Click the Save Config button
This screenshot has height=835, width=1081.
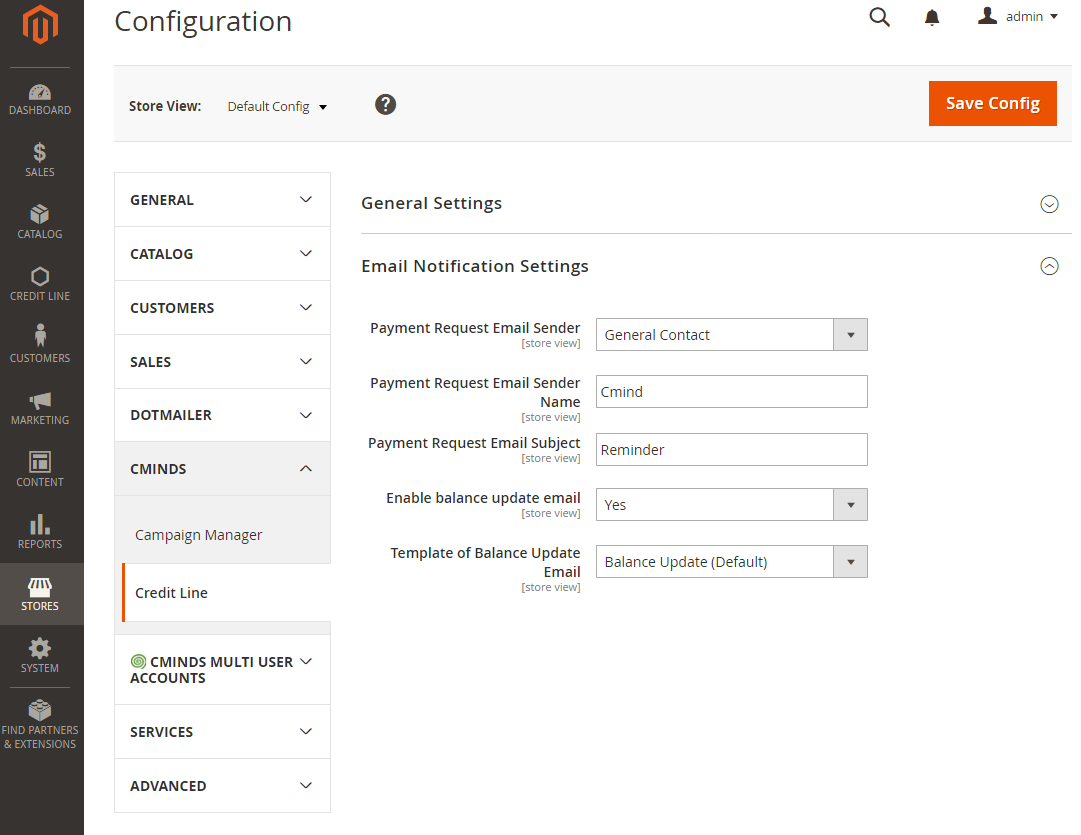pos(992,103)
